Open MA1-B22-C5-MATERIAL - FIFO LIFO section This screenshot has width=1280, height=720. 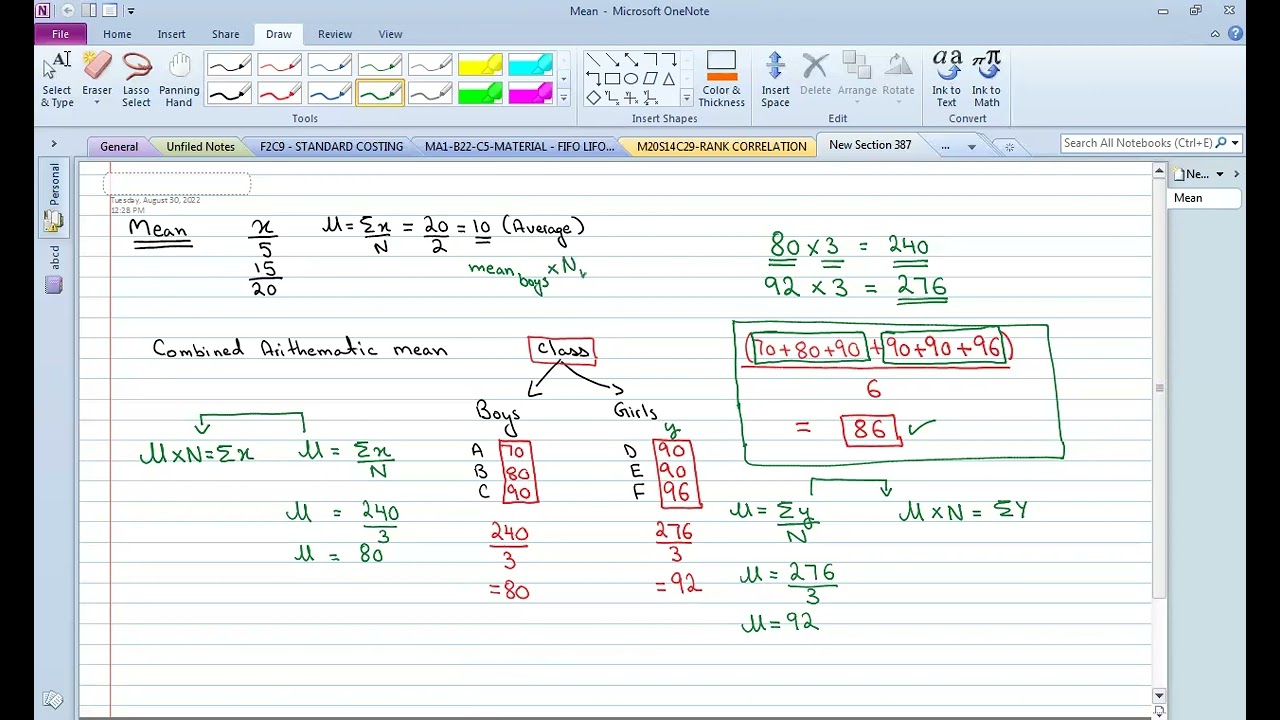pyautogui.click(x=519, y=146)
